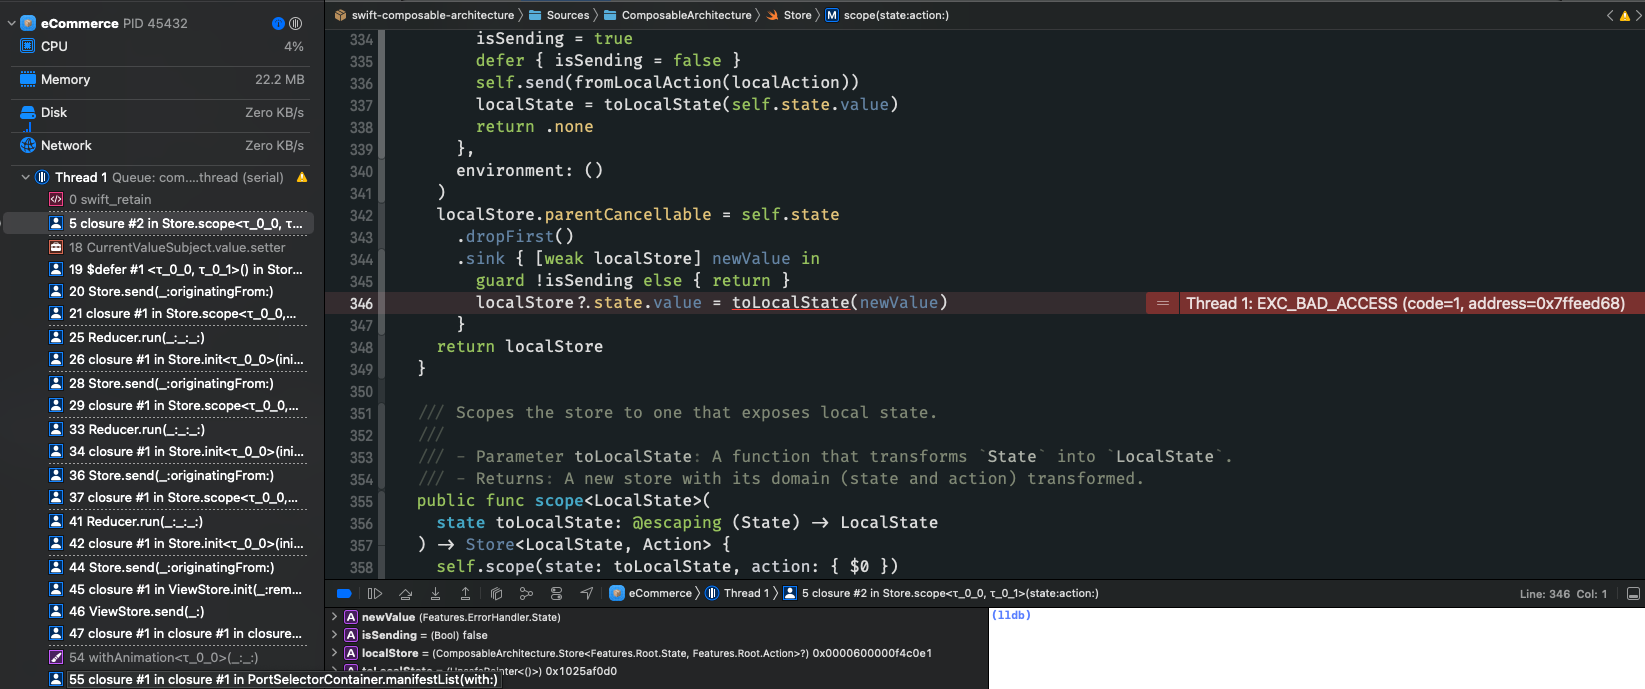
Task: Open the Sources folder in jump bar
Action: tap(559, 15)
